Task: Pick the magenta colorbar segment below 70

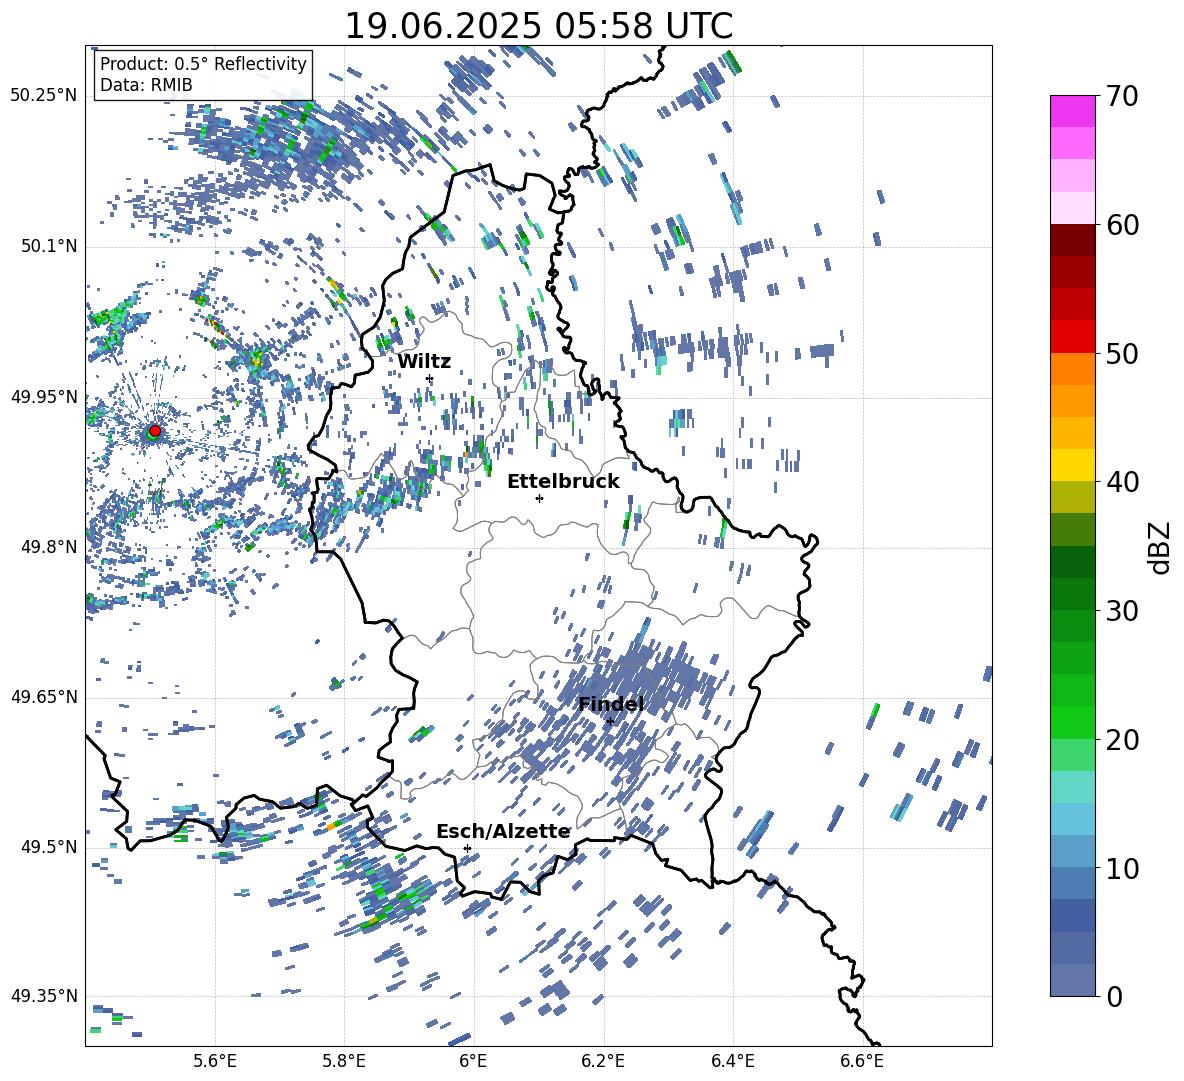Action: 1072,111
